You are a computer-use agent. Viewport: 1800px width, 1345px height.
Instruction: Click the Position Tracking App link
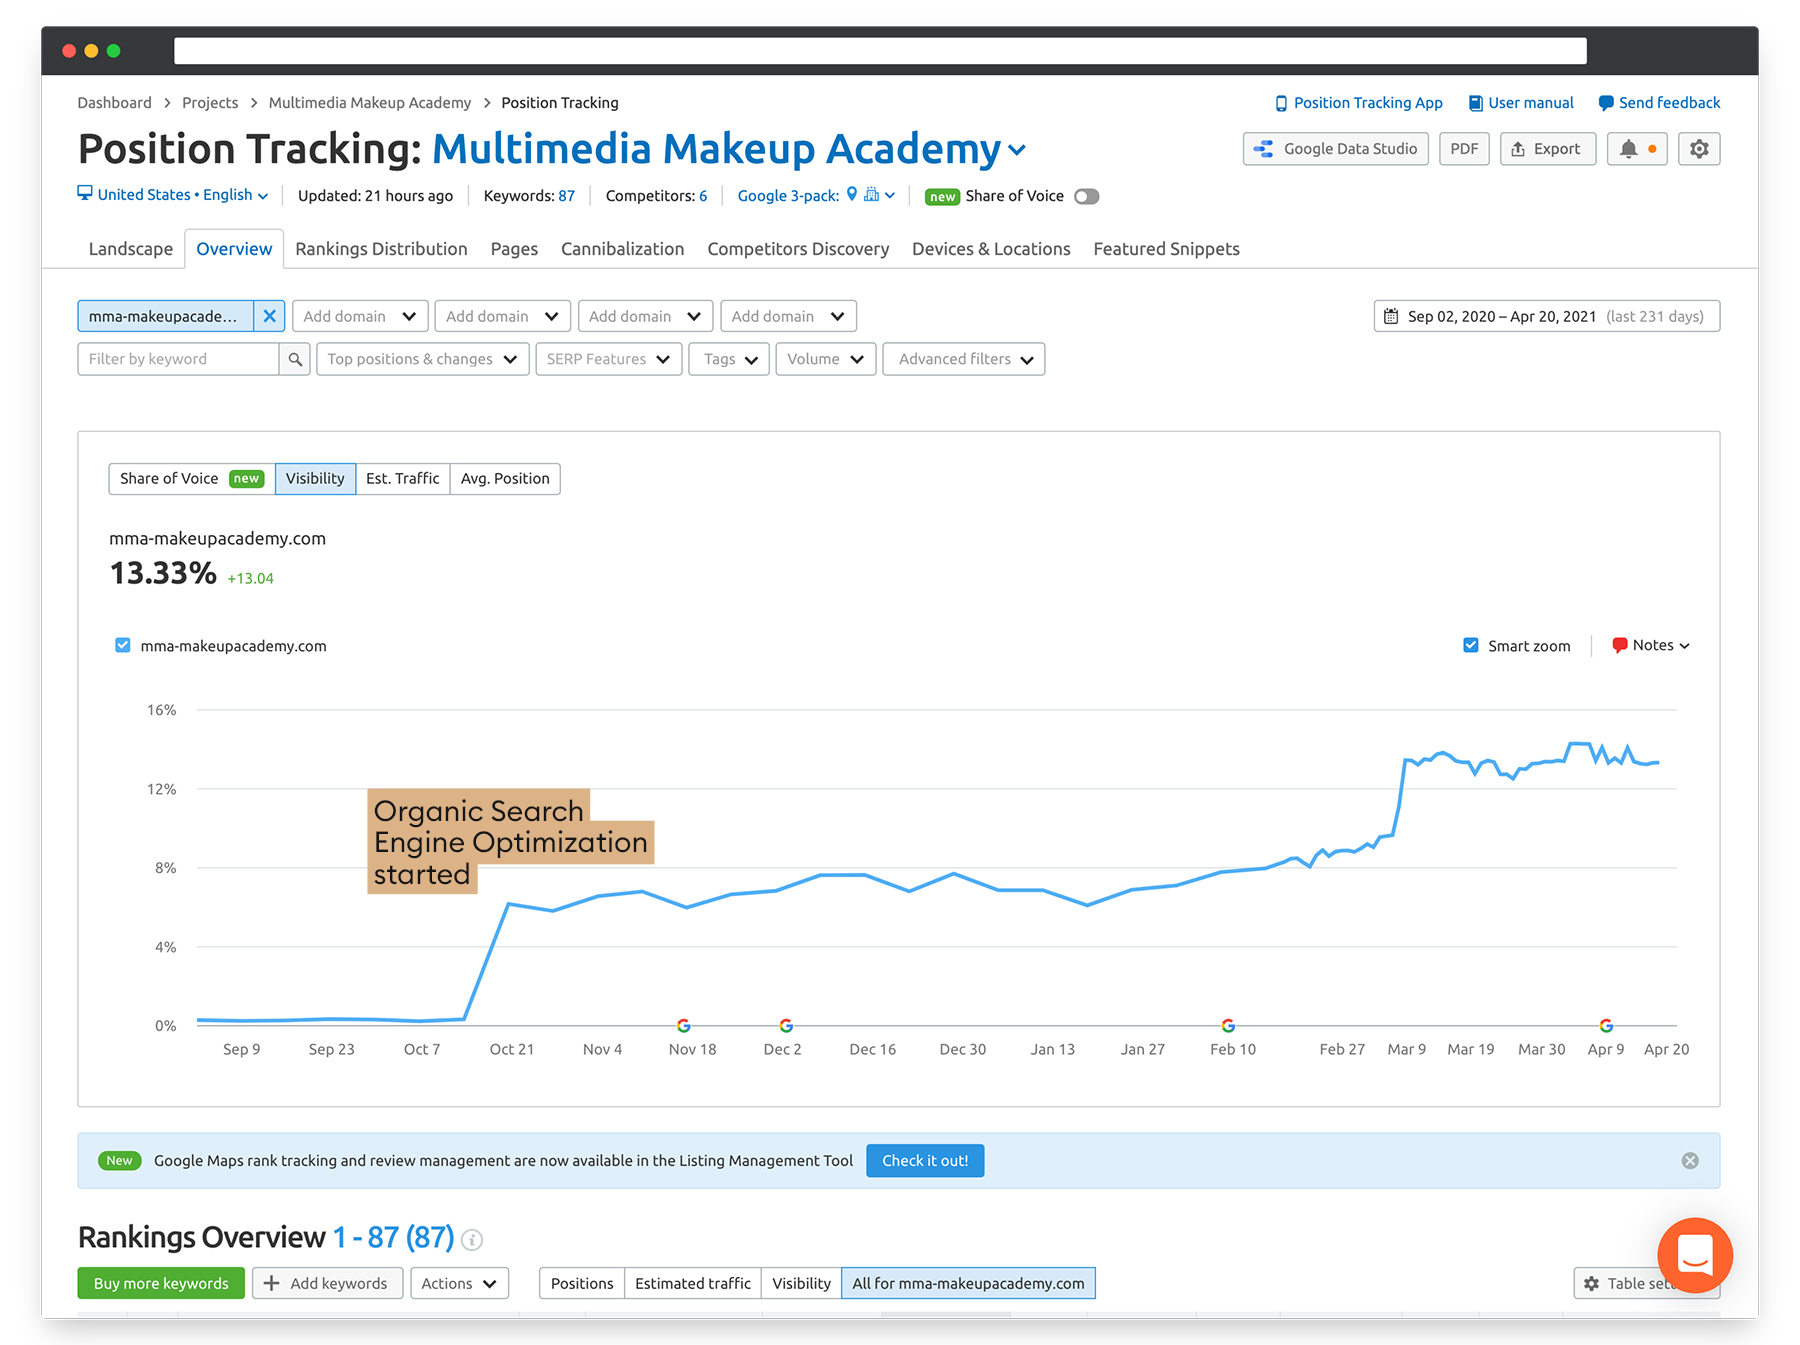click(x=1358, y=103)
